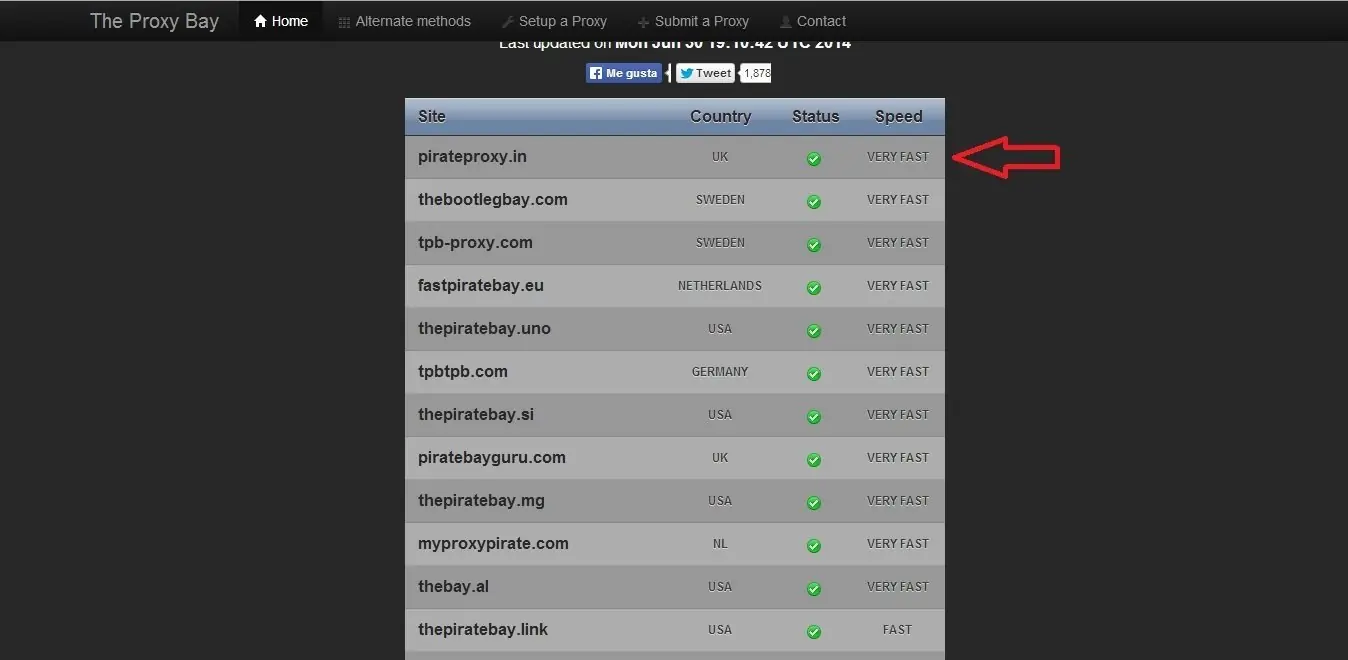
Task: Open the Contact page
Action: pyautogui.click(x=812, y=21)
